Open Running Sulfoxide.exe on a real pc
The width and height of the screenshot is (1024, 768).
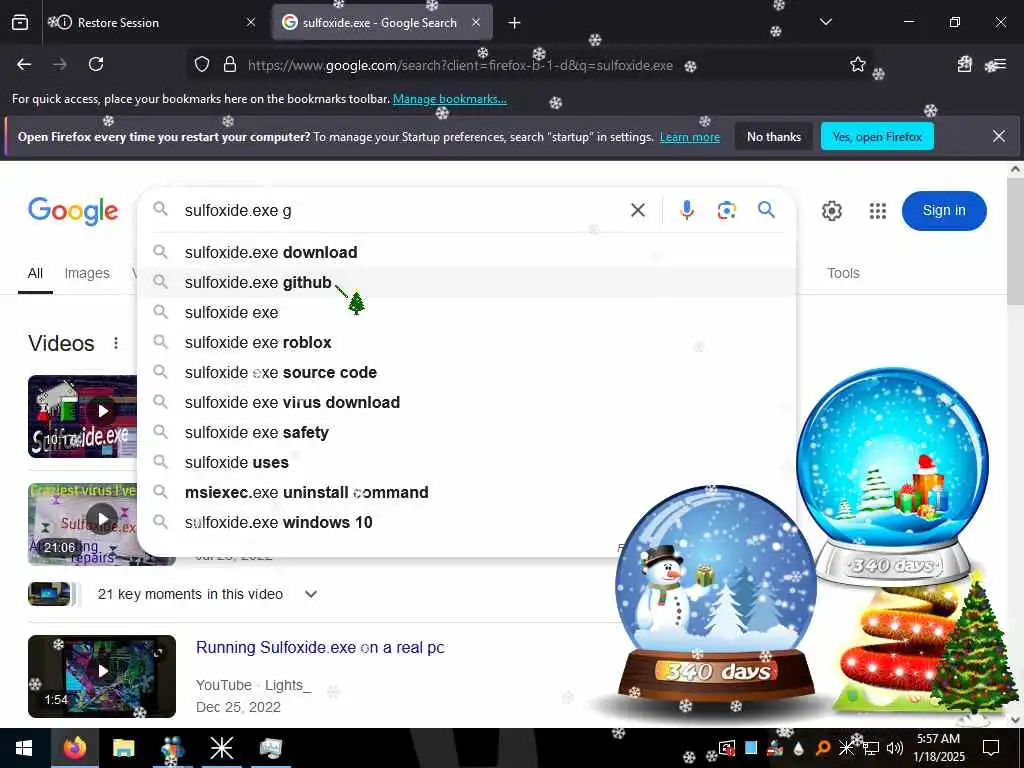pyautogui.click(x=320, y=647)
